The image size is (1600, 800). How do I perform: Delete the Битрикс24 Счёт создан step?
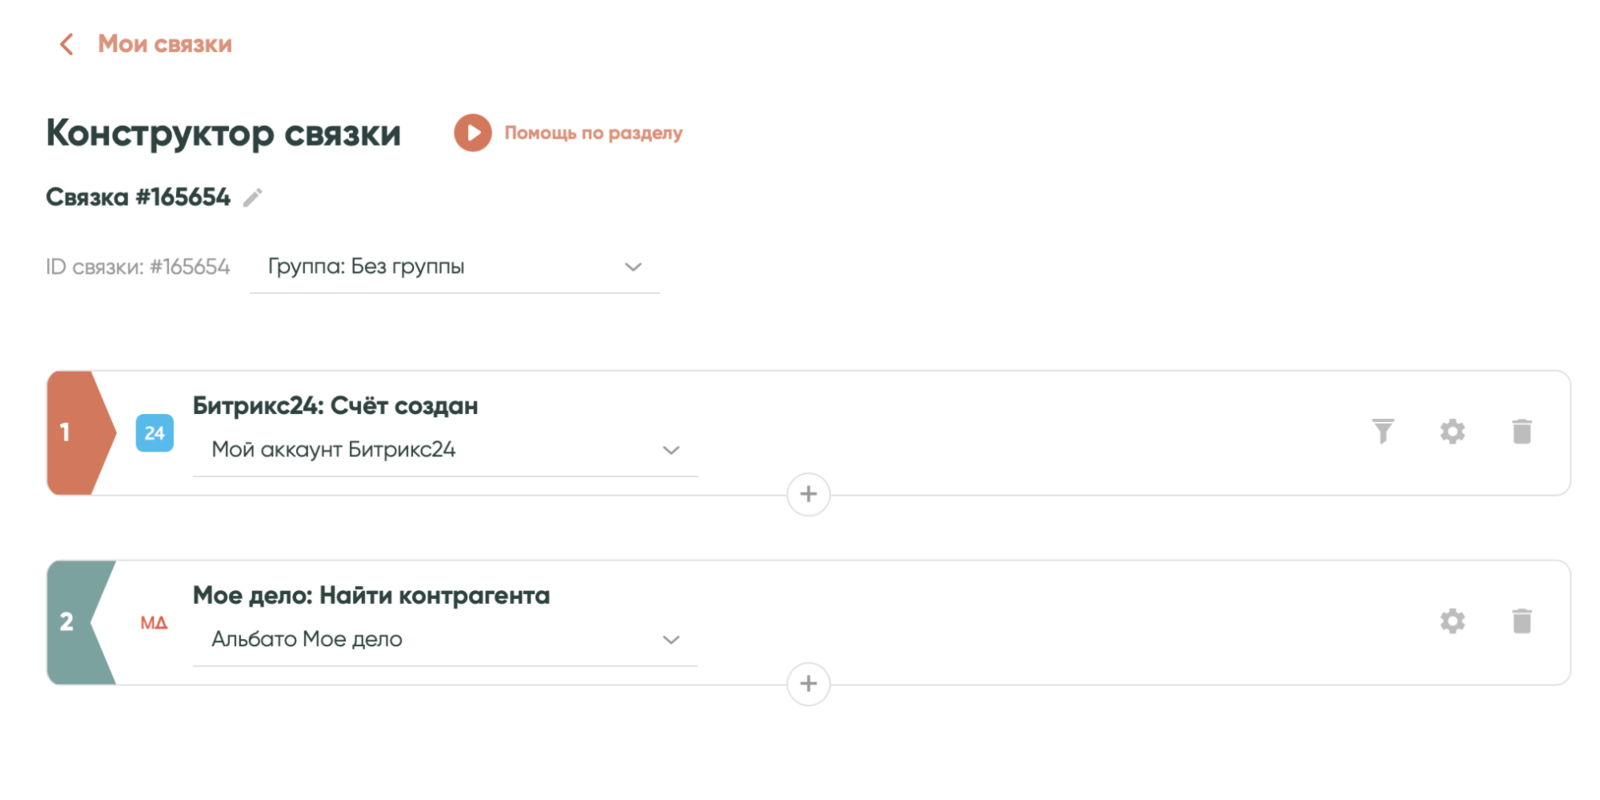click(1522, 431)
